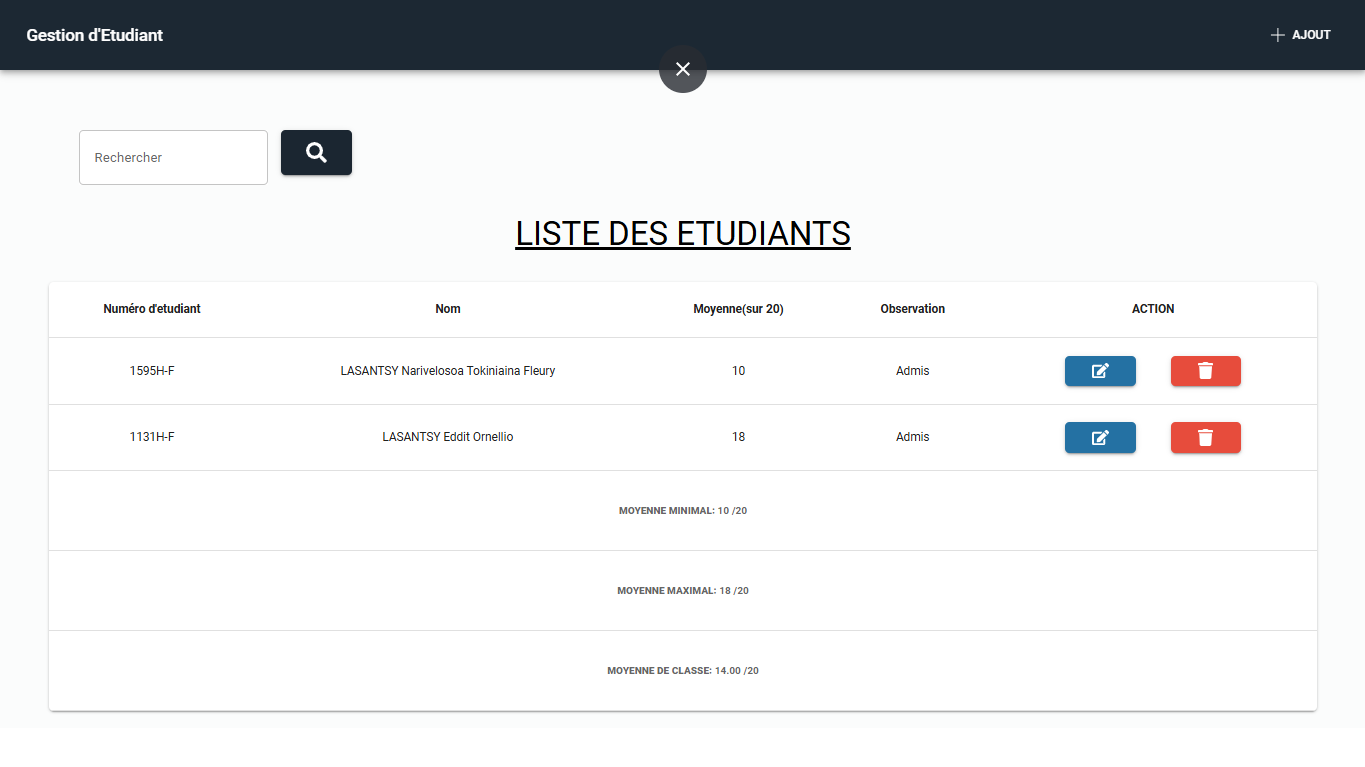The height and width of the screenshot is (767, 1365).
Task: Focus the Rechercher search field
Action: point(173,157)
